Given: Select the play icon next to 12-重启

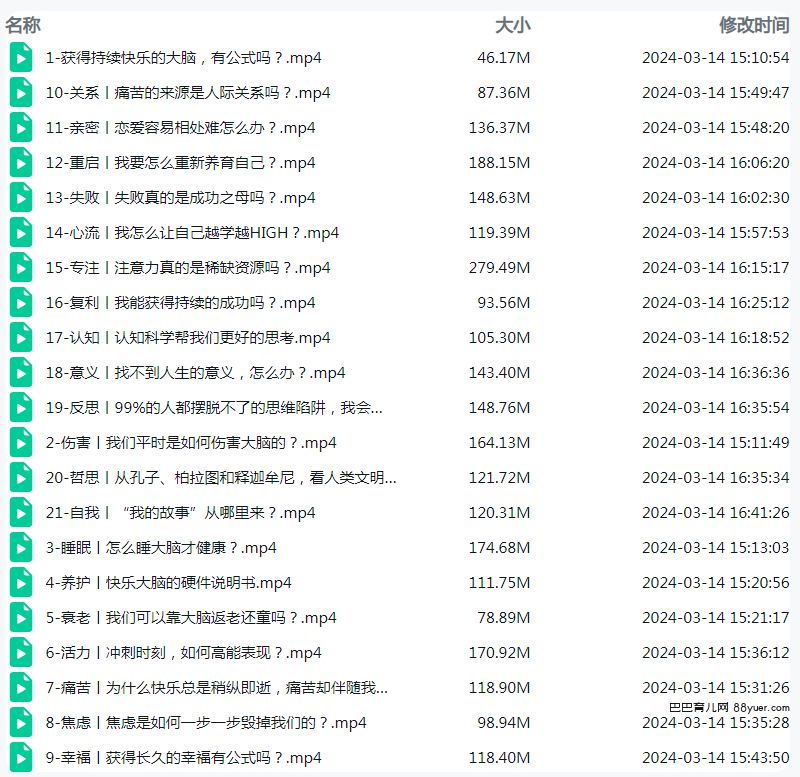Looking at the screenshot, I should tap(20, 163).
